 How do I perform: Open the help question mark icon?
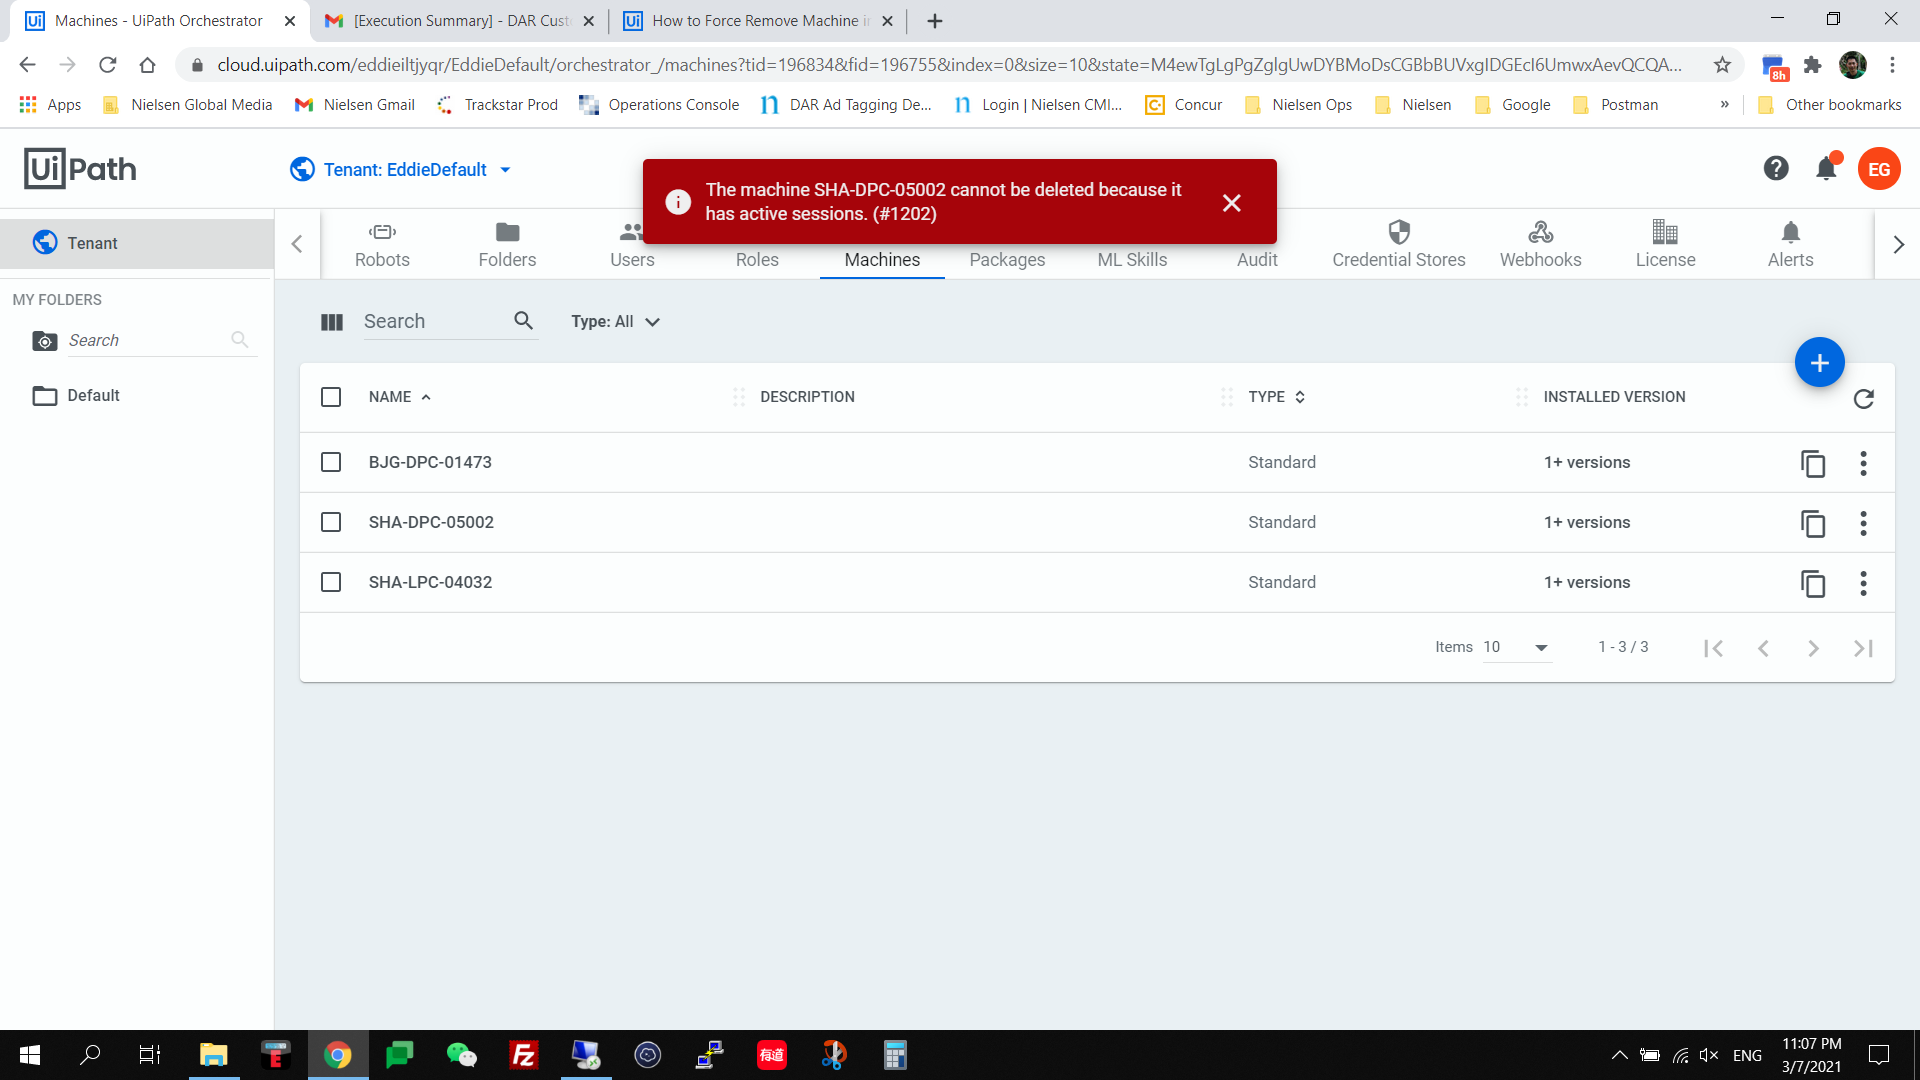coord(1775,169)
